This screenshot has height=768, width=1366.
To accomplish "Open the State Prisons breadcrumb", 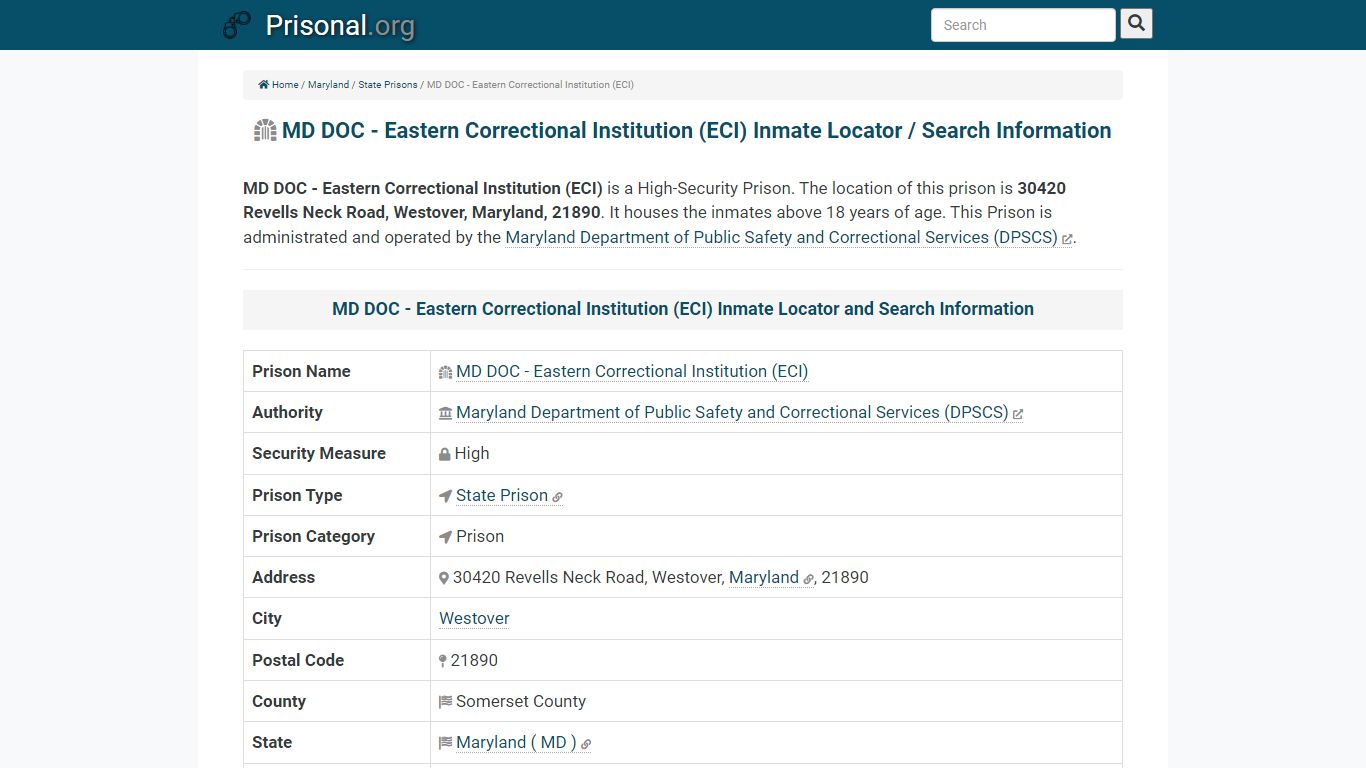I will (x=388, y=85).
